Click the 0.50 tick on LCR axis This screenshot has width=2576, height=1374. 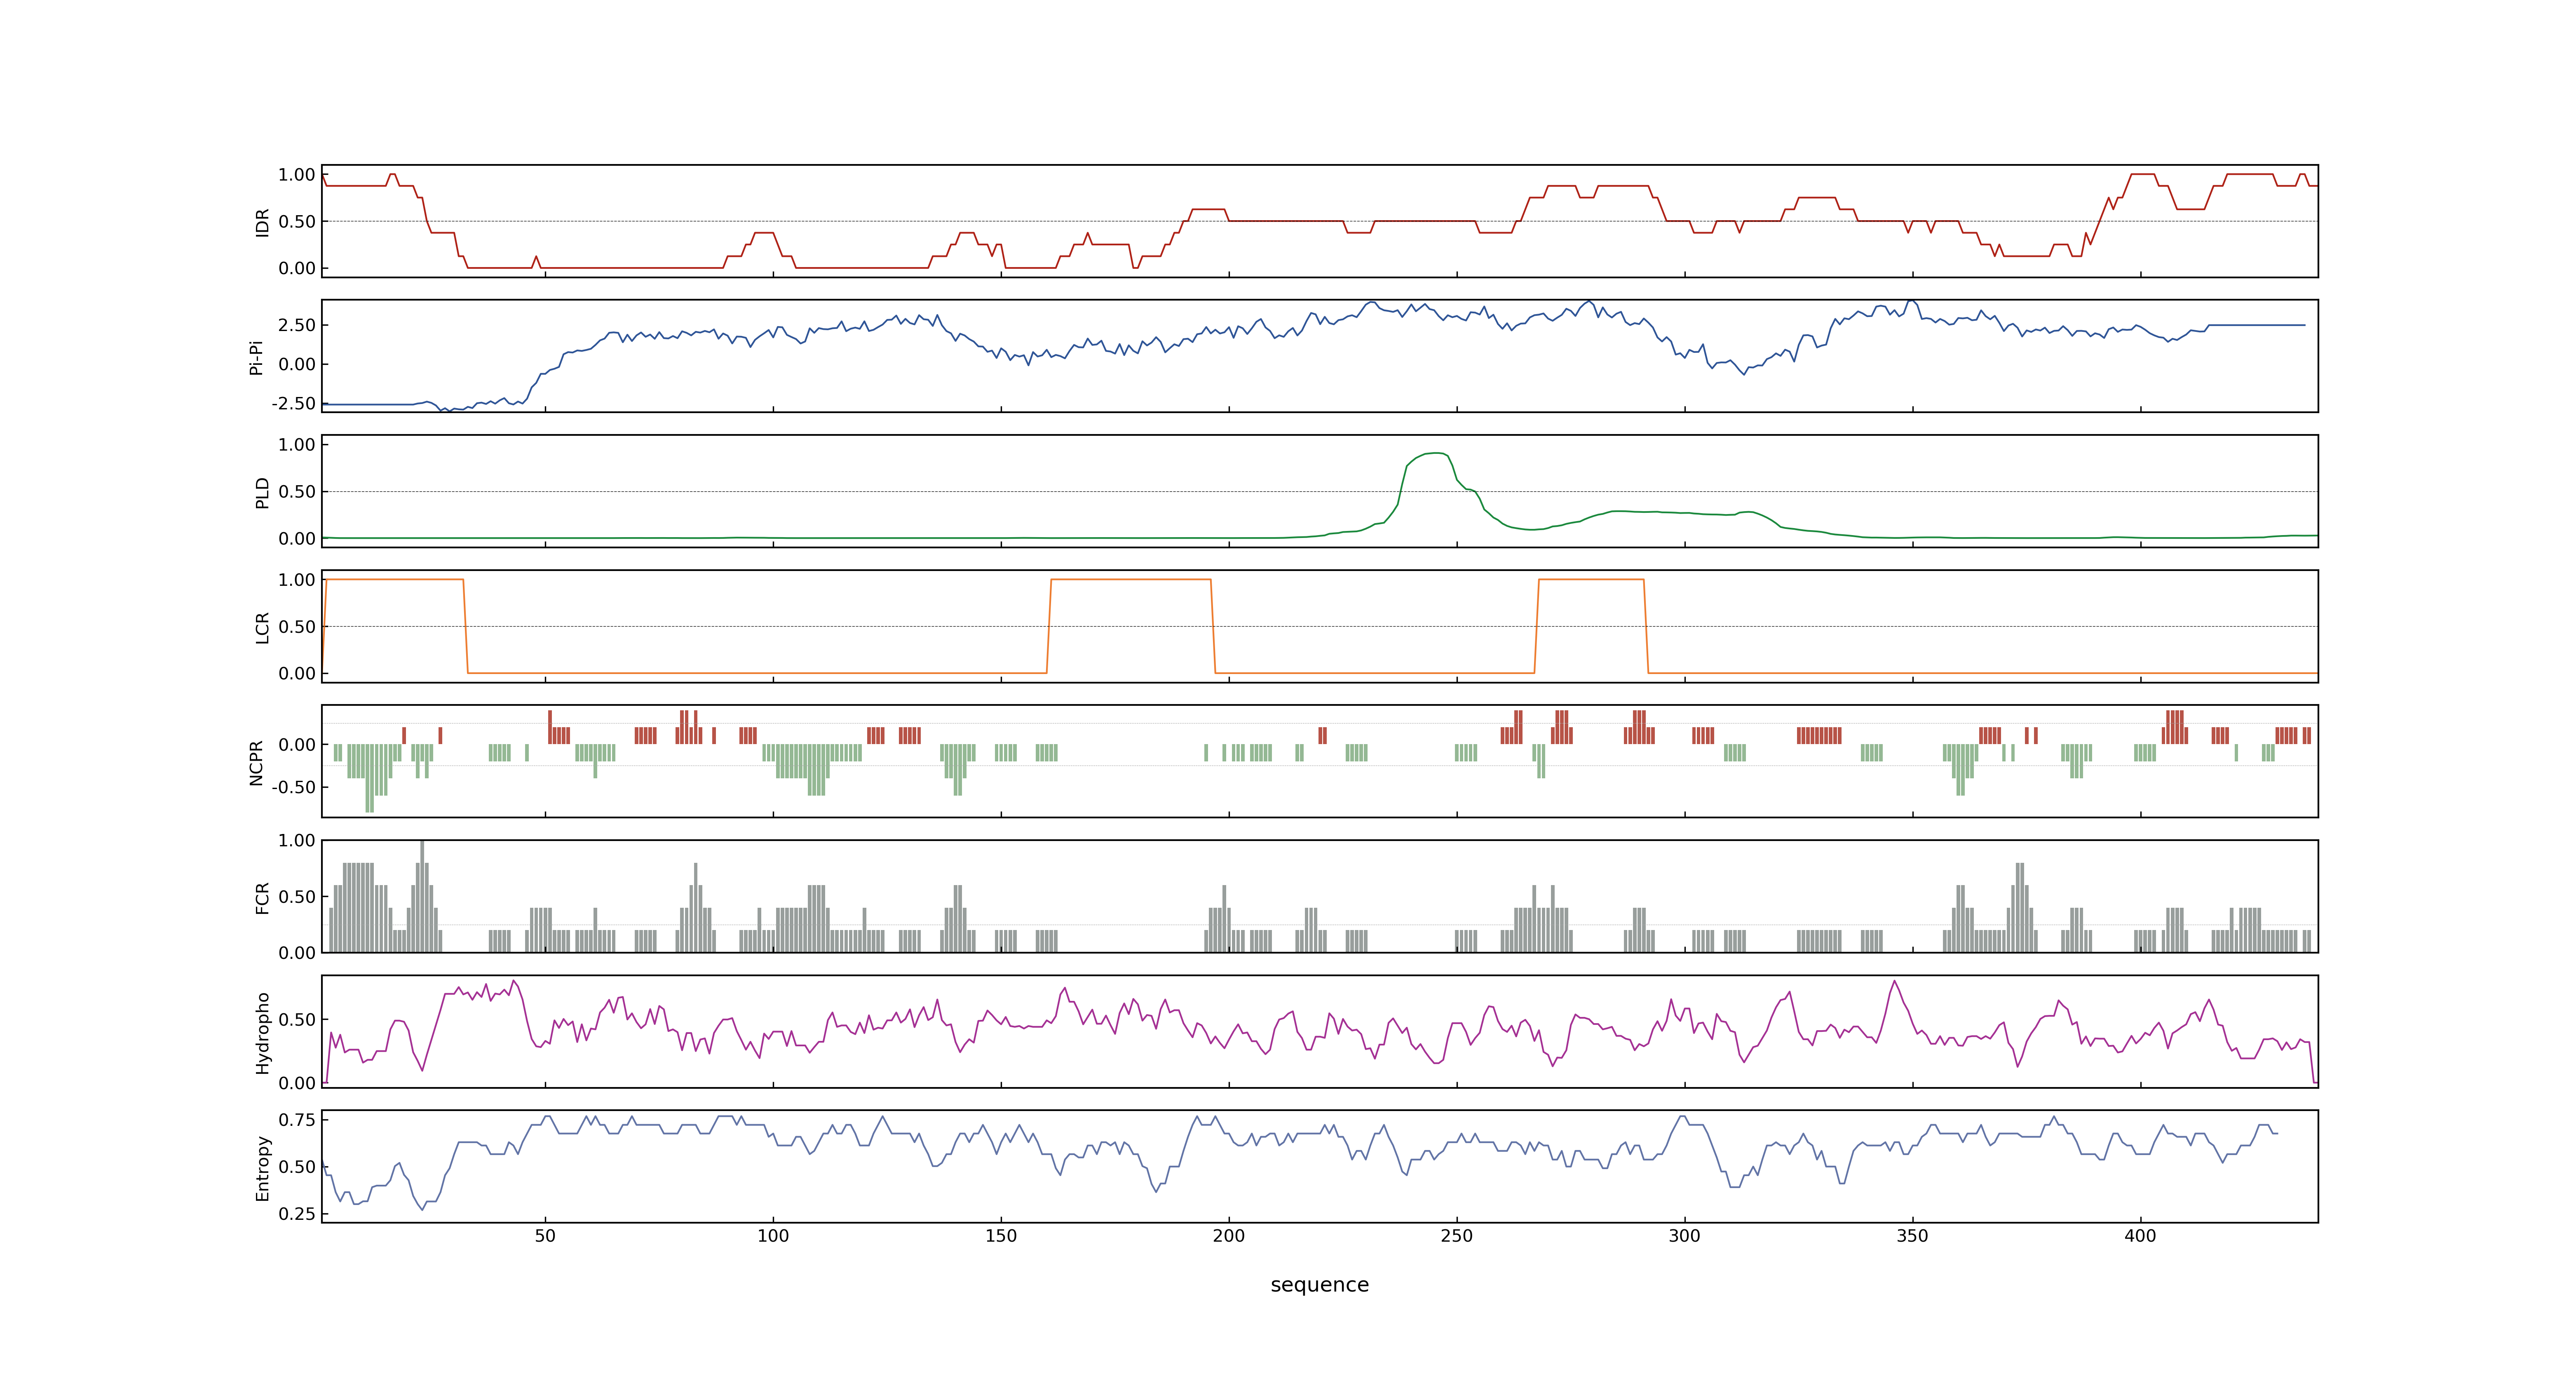297,627
